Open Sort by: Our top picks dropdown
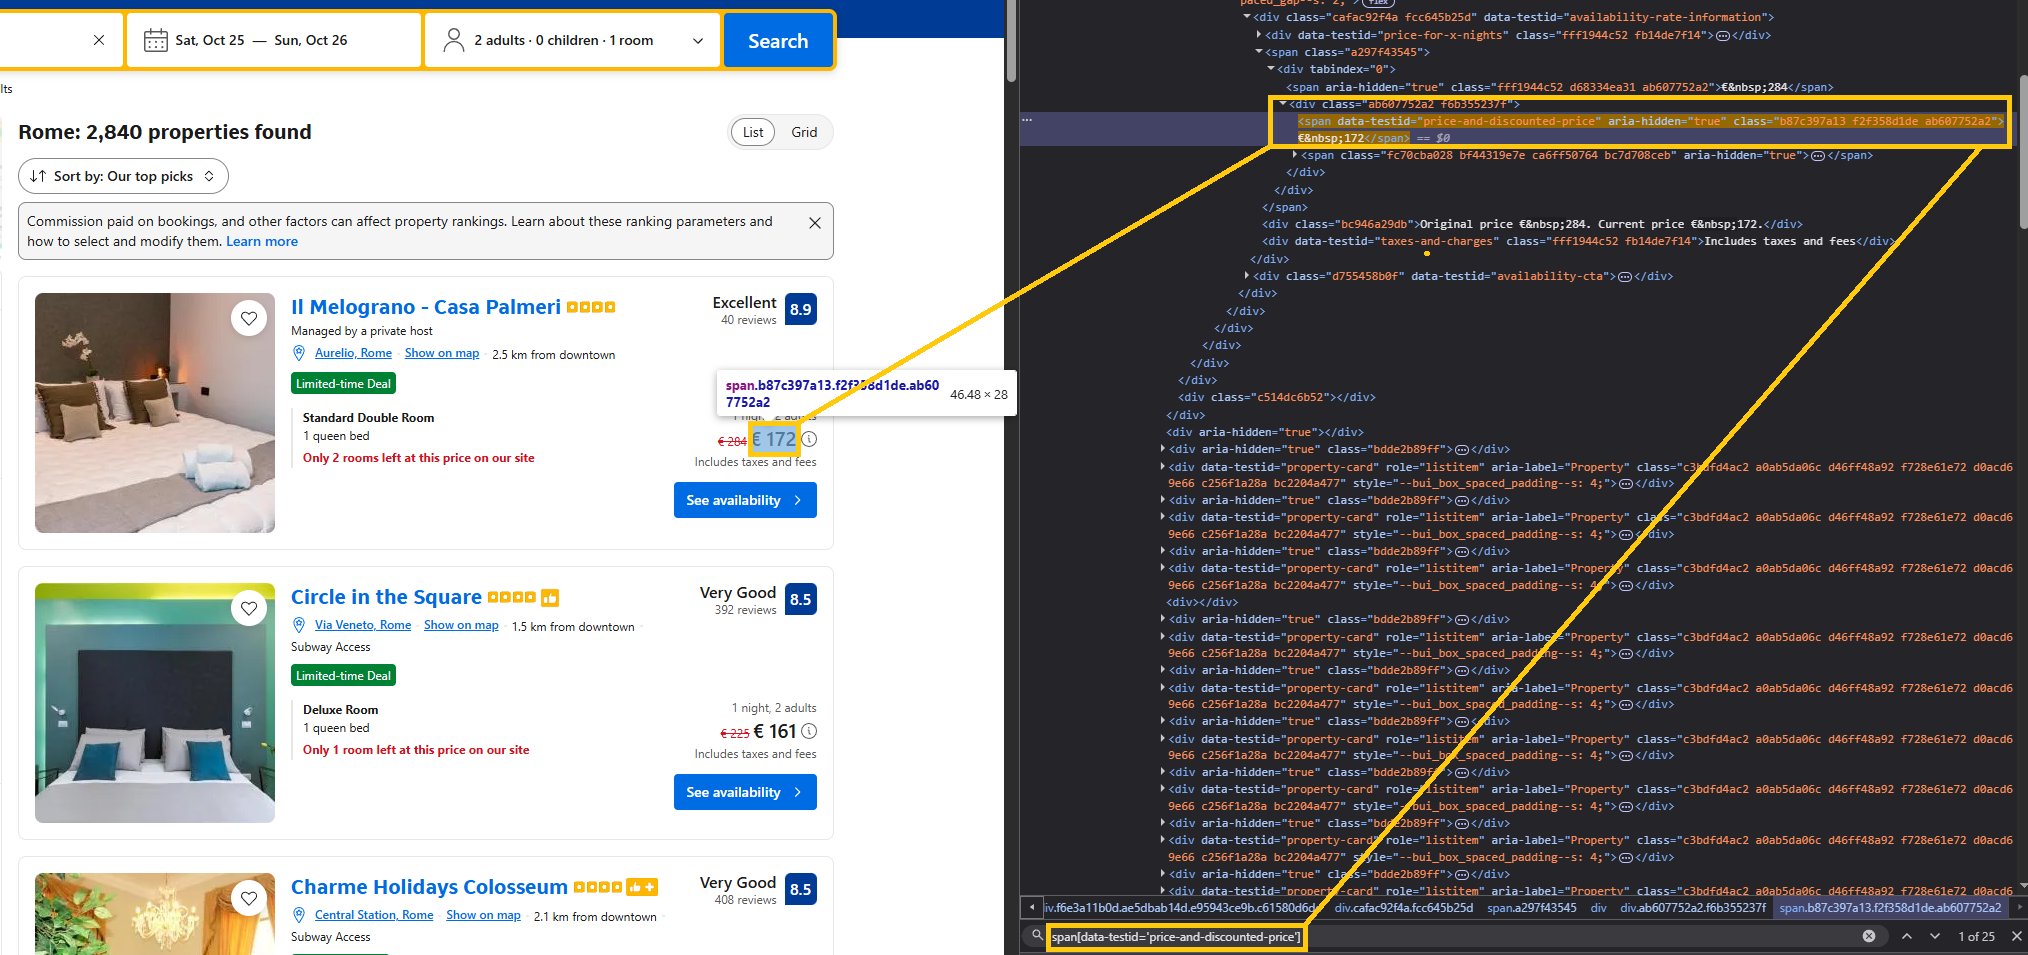 (123, 176)
